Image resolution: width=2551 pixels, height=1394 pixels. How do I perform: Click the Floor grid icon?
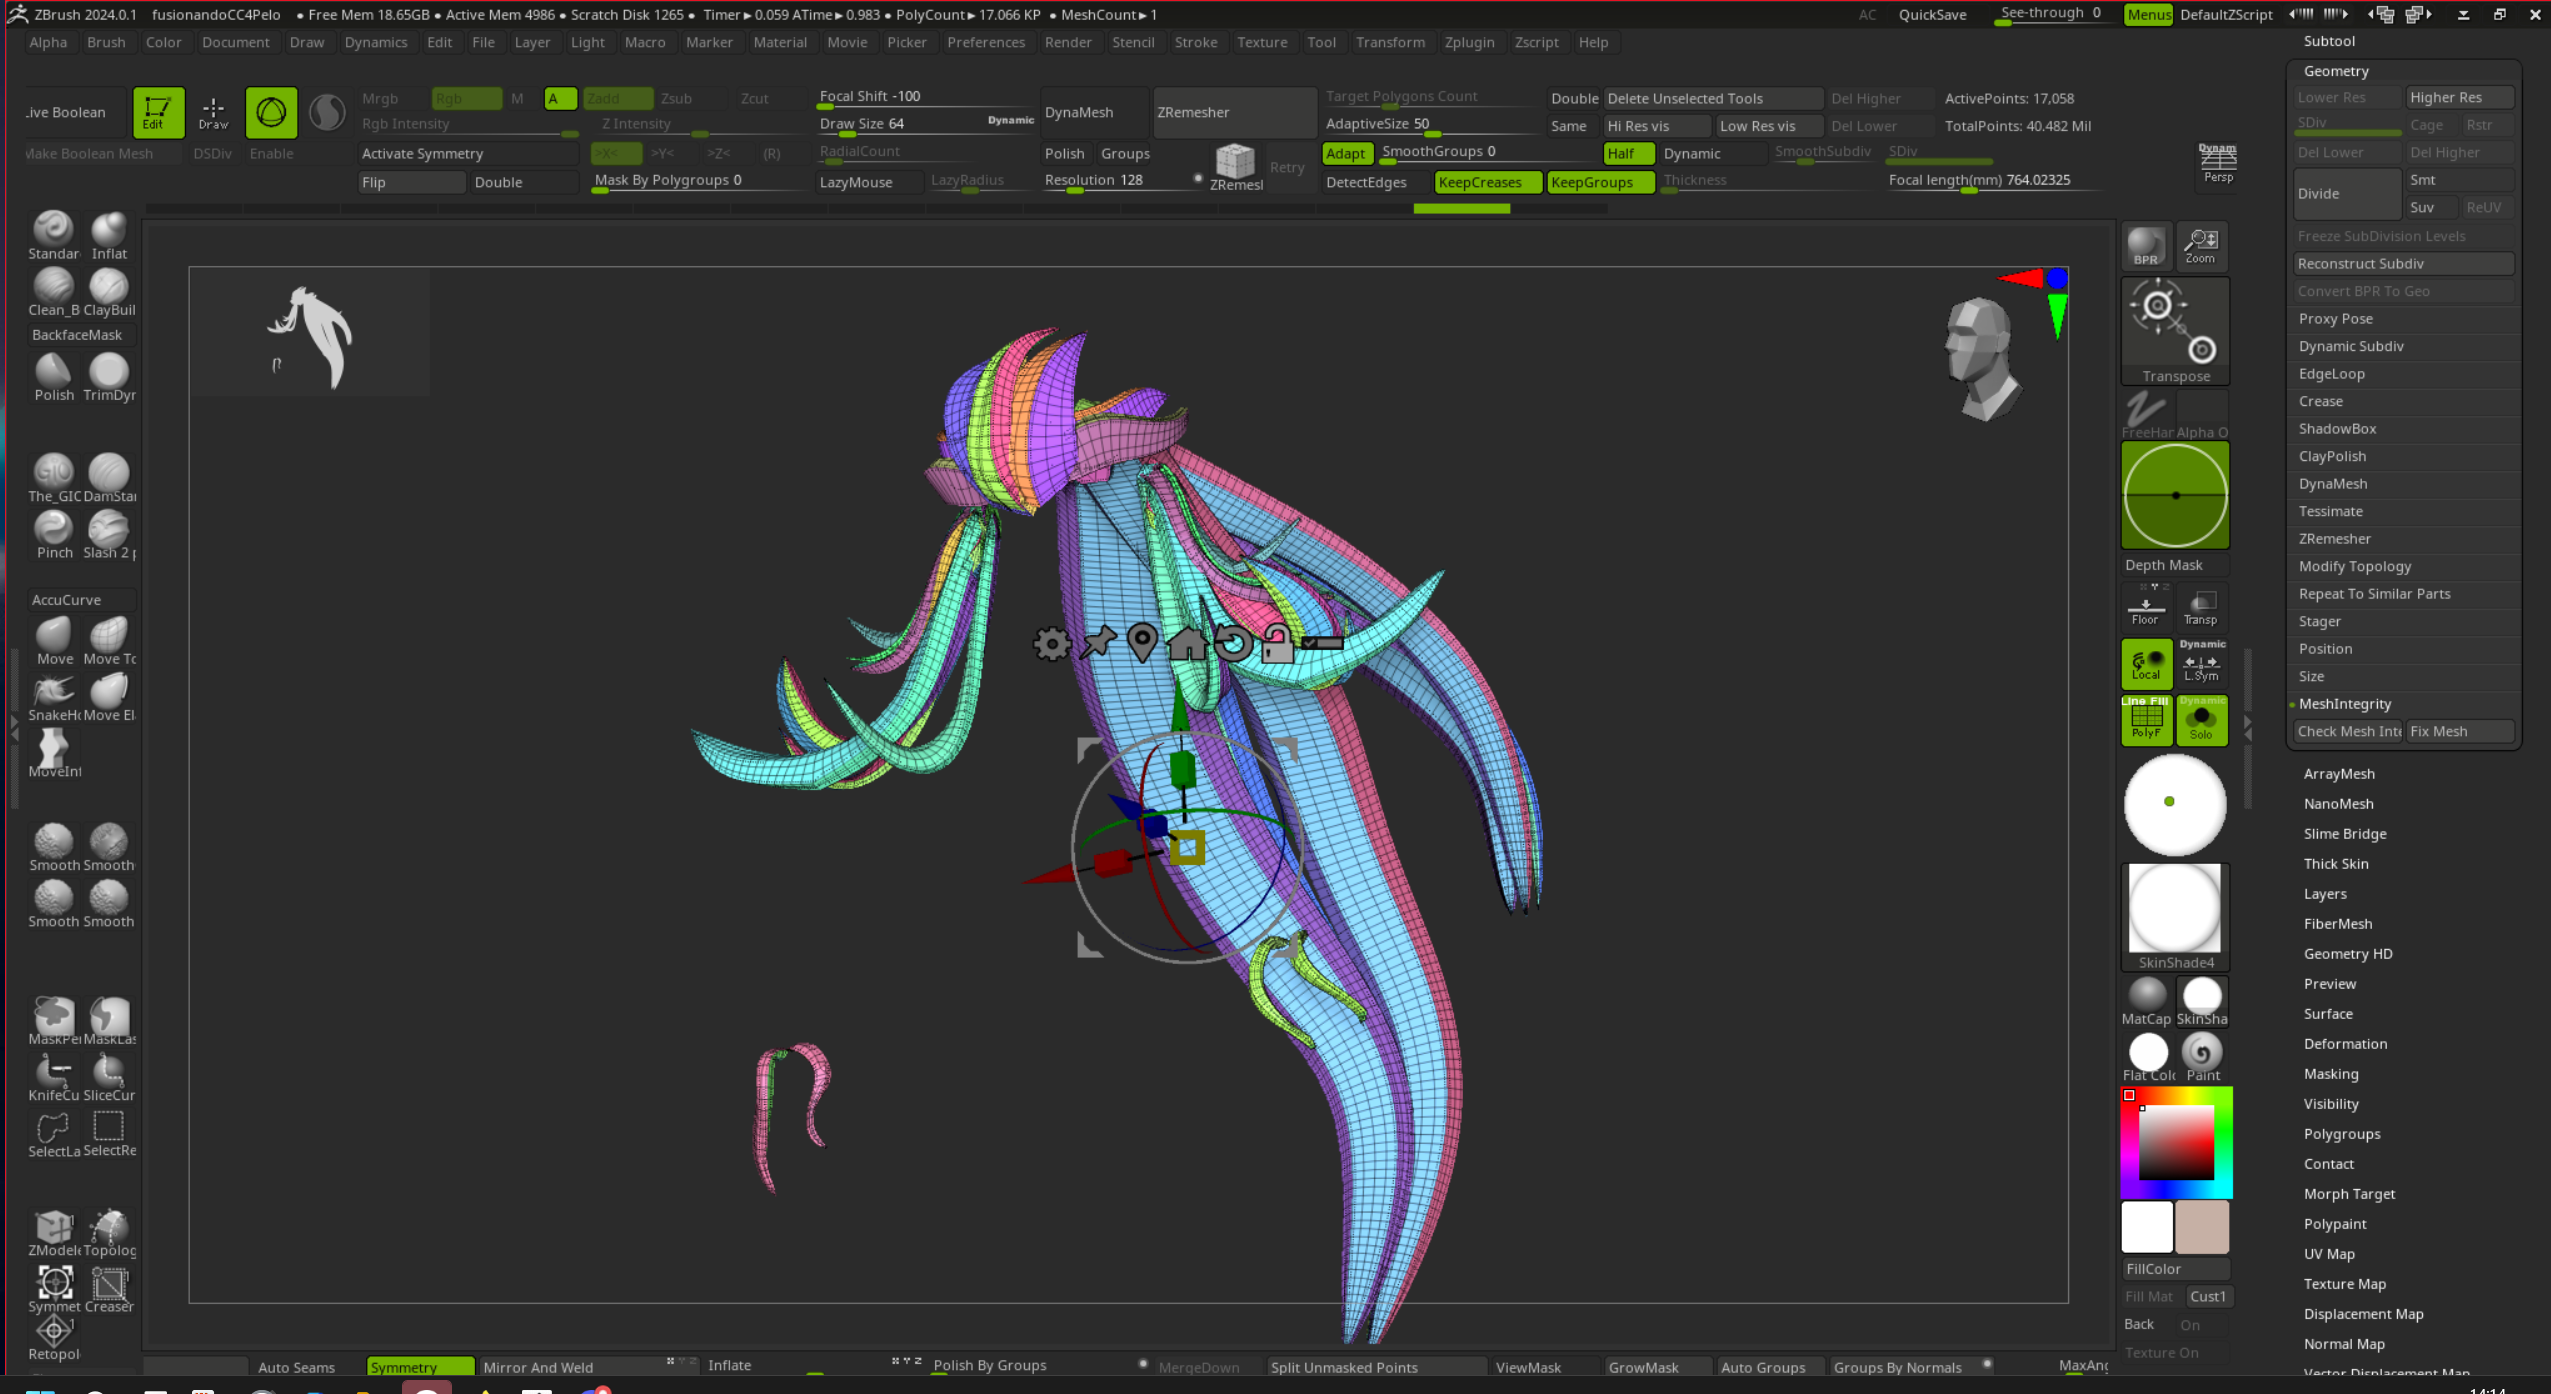tap(2145, 606)
